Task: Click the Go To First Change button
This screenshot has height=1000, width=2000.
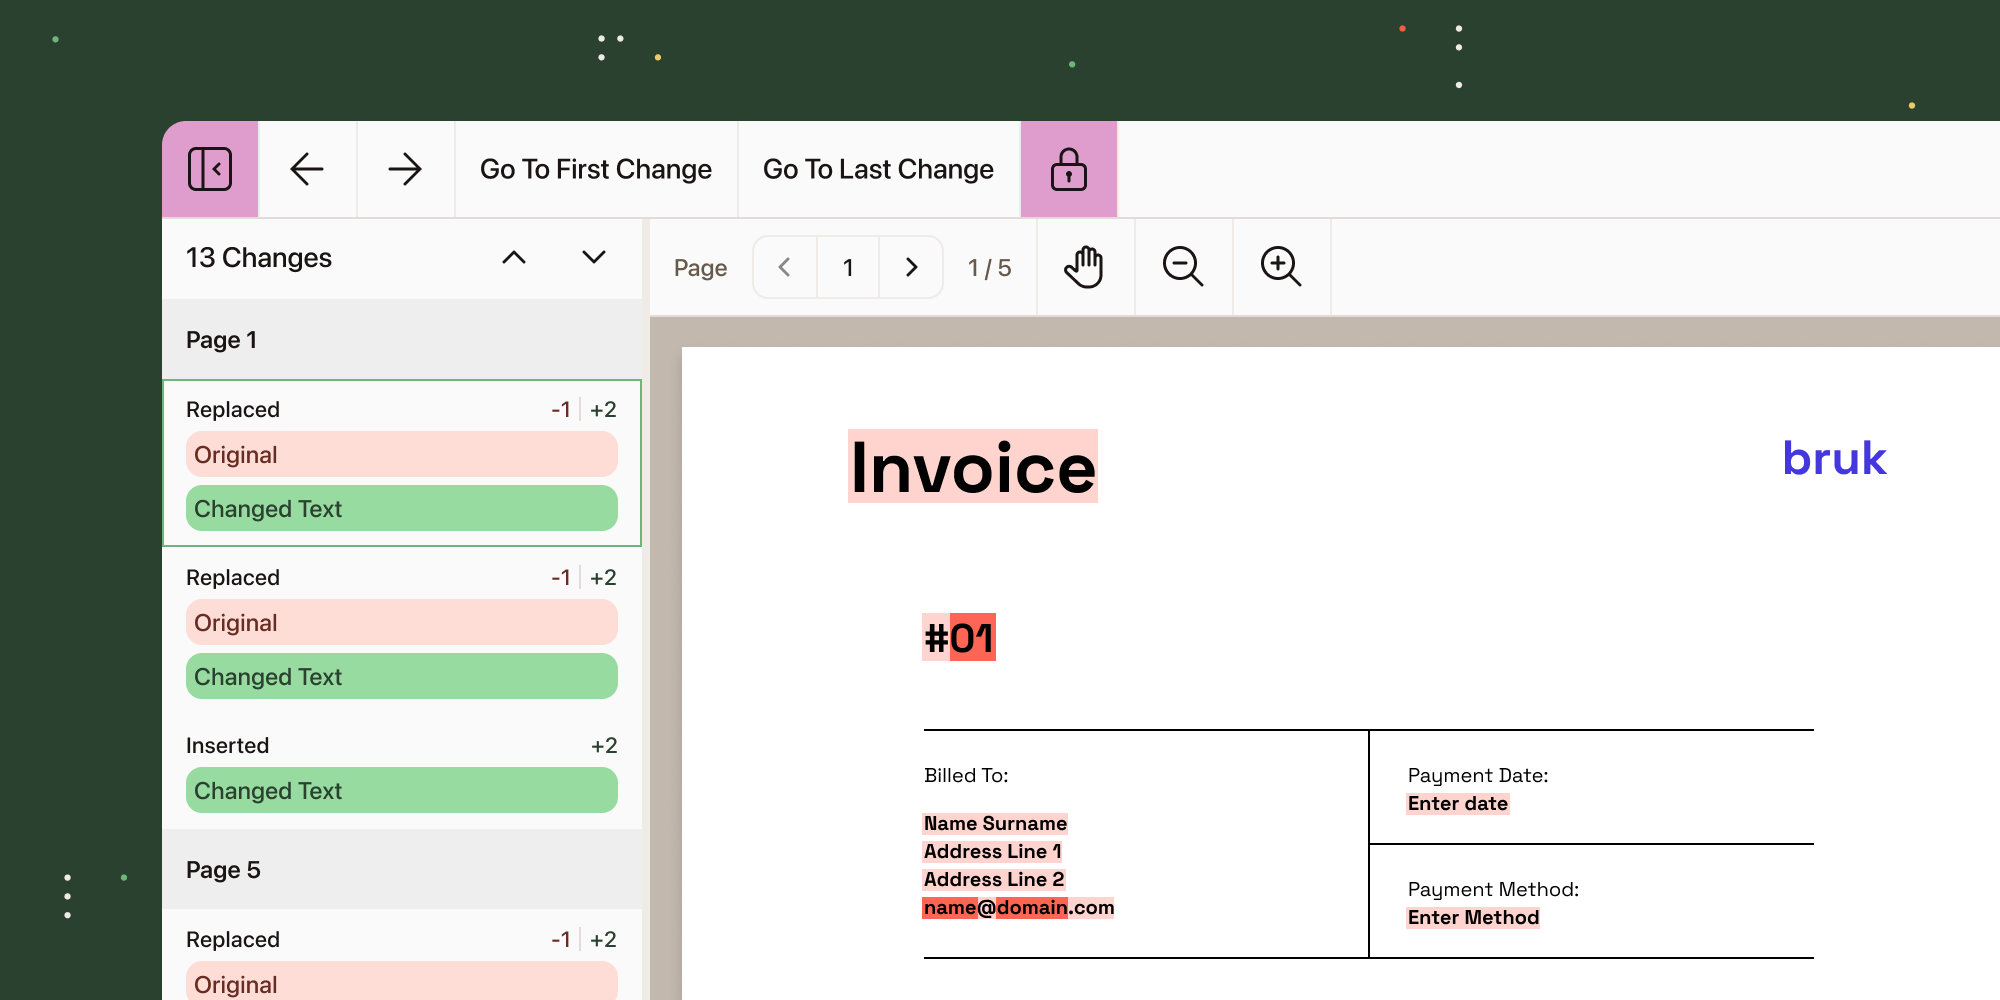Action: [595, 169]
